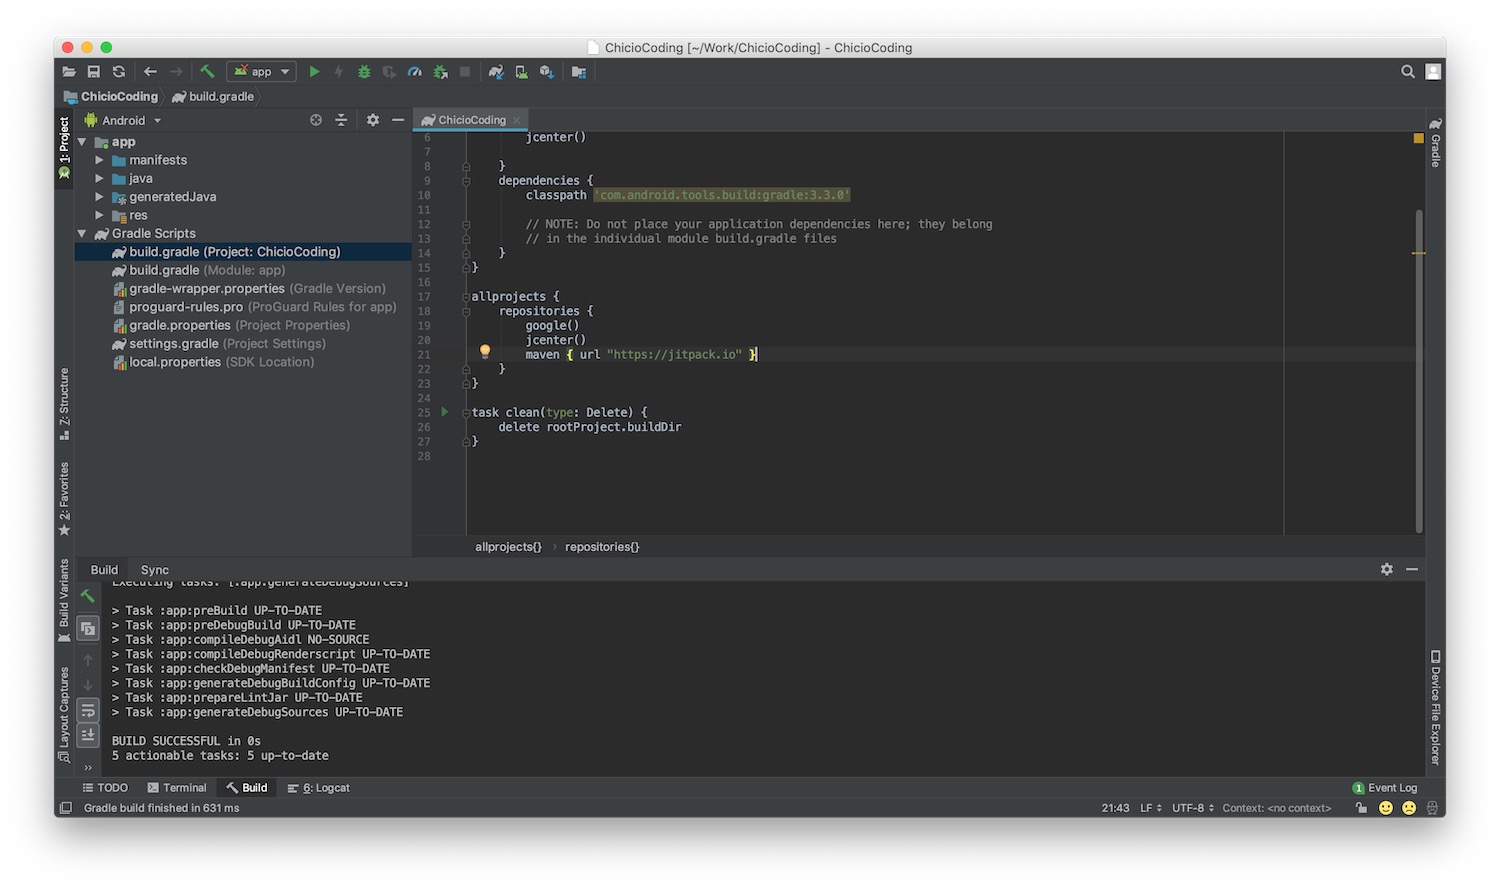Click ChicioCoding breadcrumb in navigation bar
This screenshot has height=889, width=1500.
point(111,97)
